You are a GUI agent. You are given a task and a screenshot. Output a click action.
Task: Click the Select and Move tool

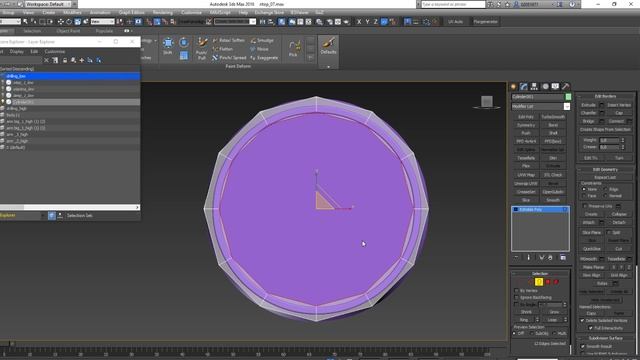pyautogui.click(x=60, y=22)
